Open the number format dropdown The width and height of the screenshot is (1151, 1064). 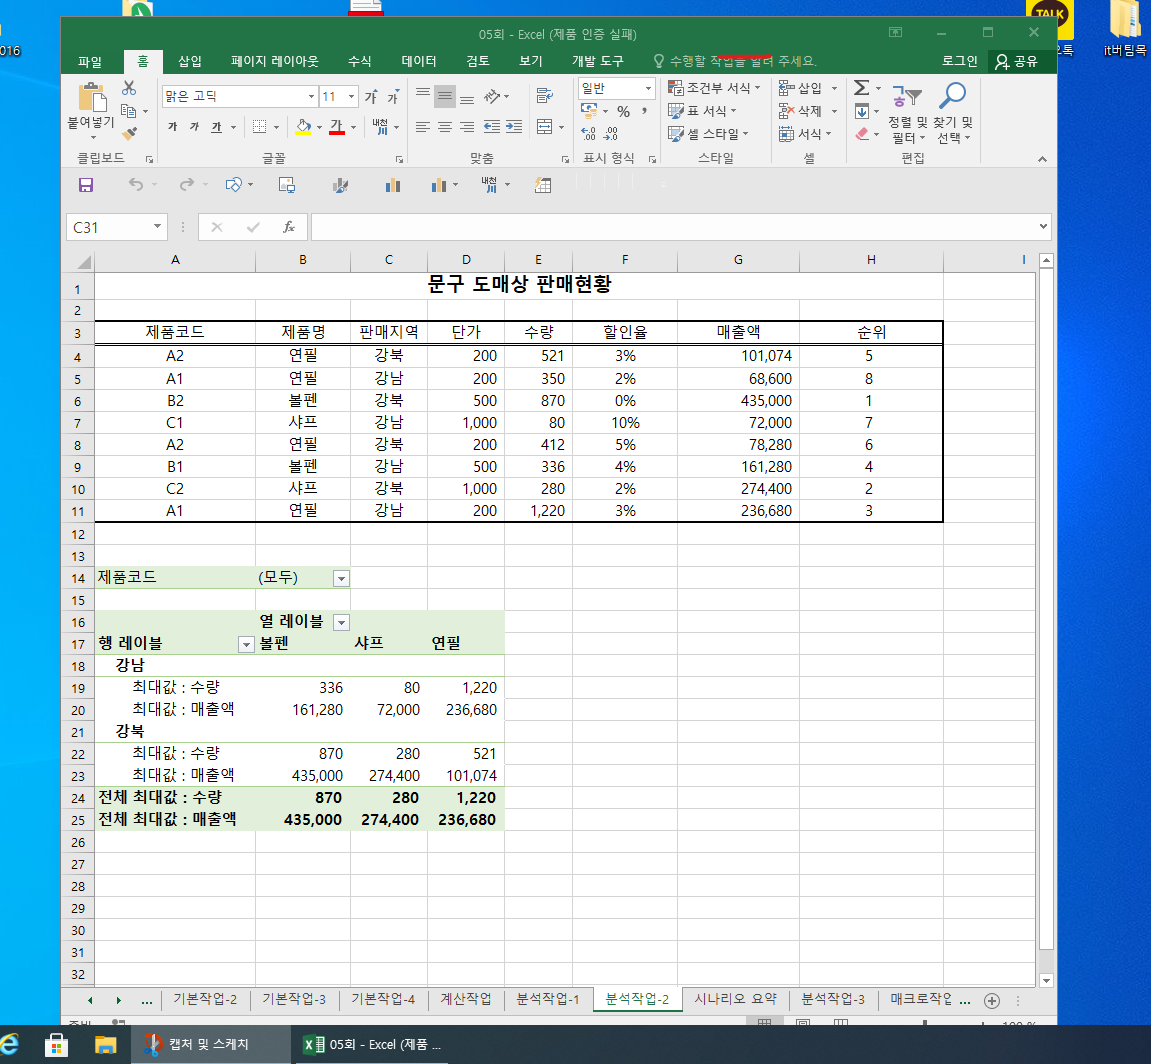tap(648, 88)
